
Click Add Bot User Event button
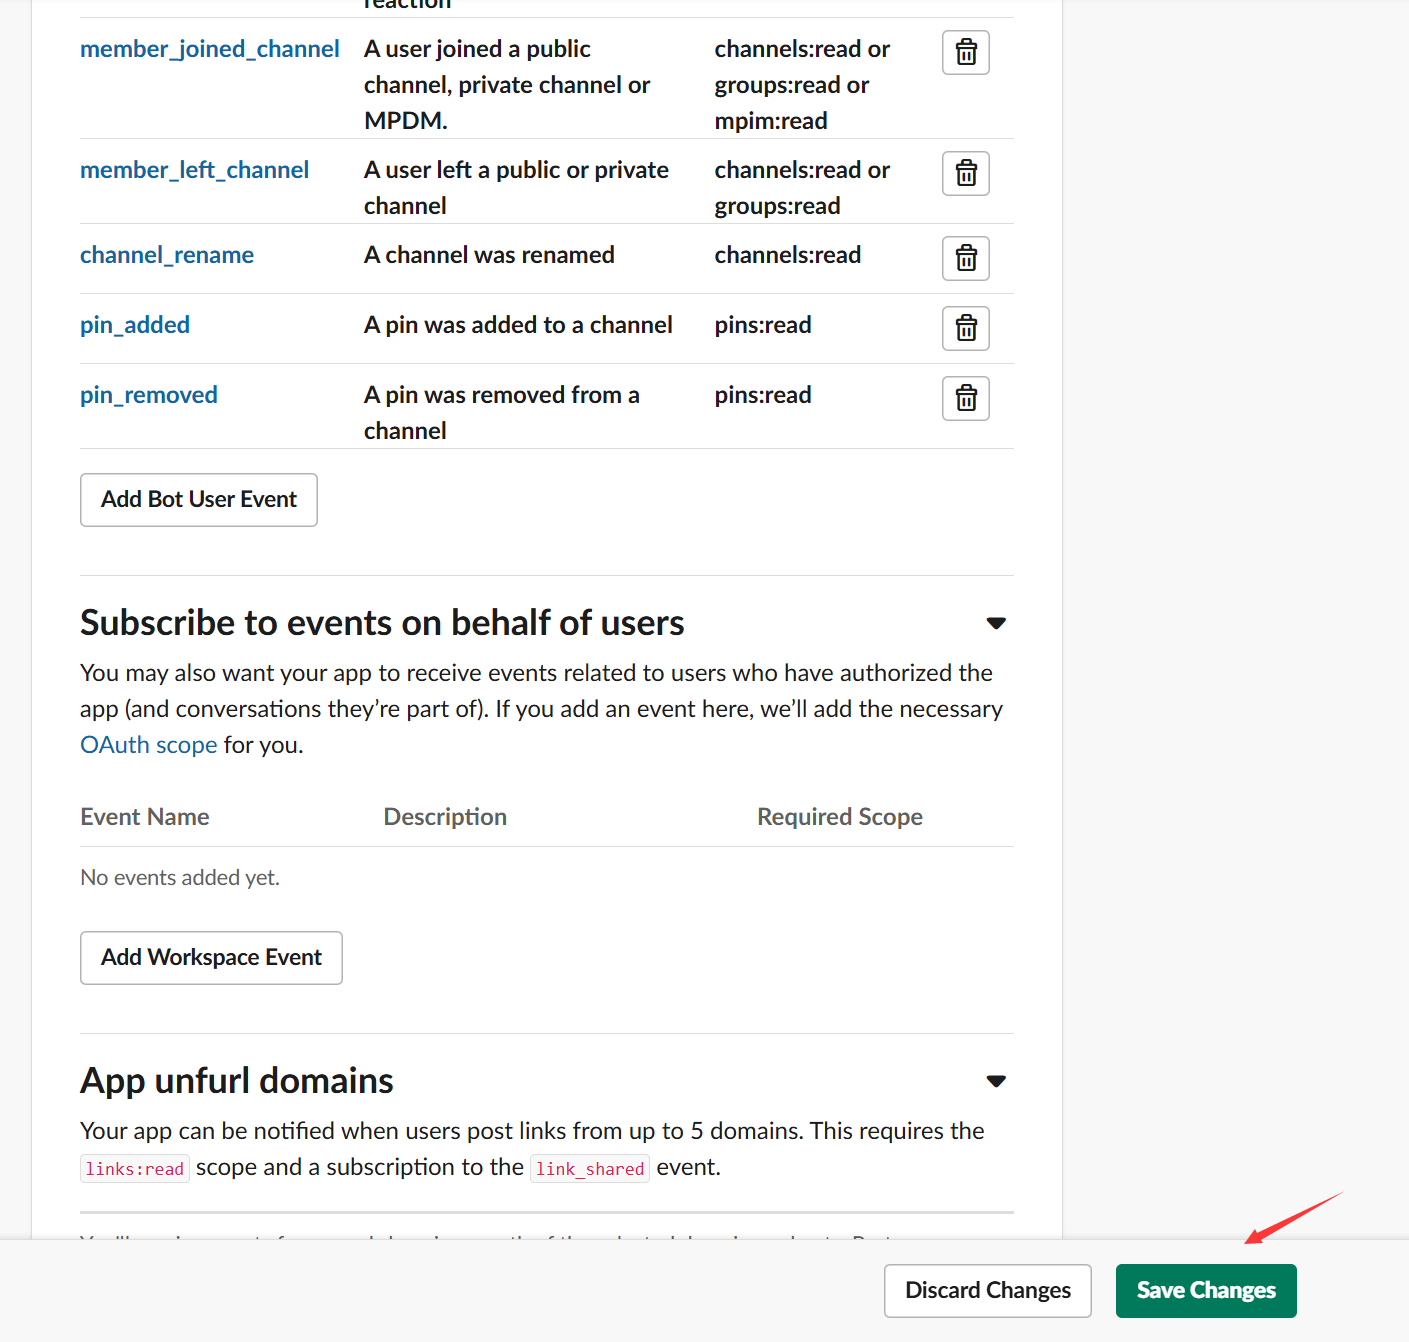[x=198, y=500]
